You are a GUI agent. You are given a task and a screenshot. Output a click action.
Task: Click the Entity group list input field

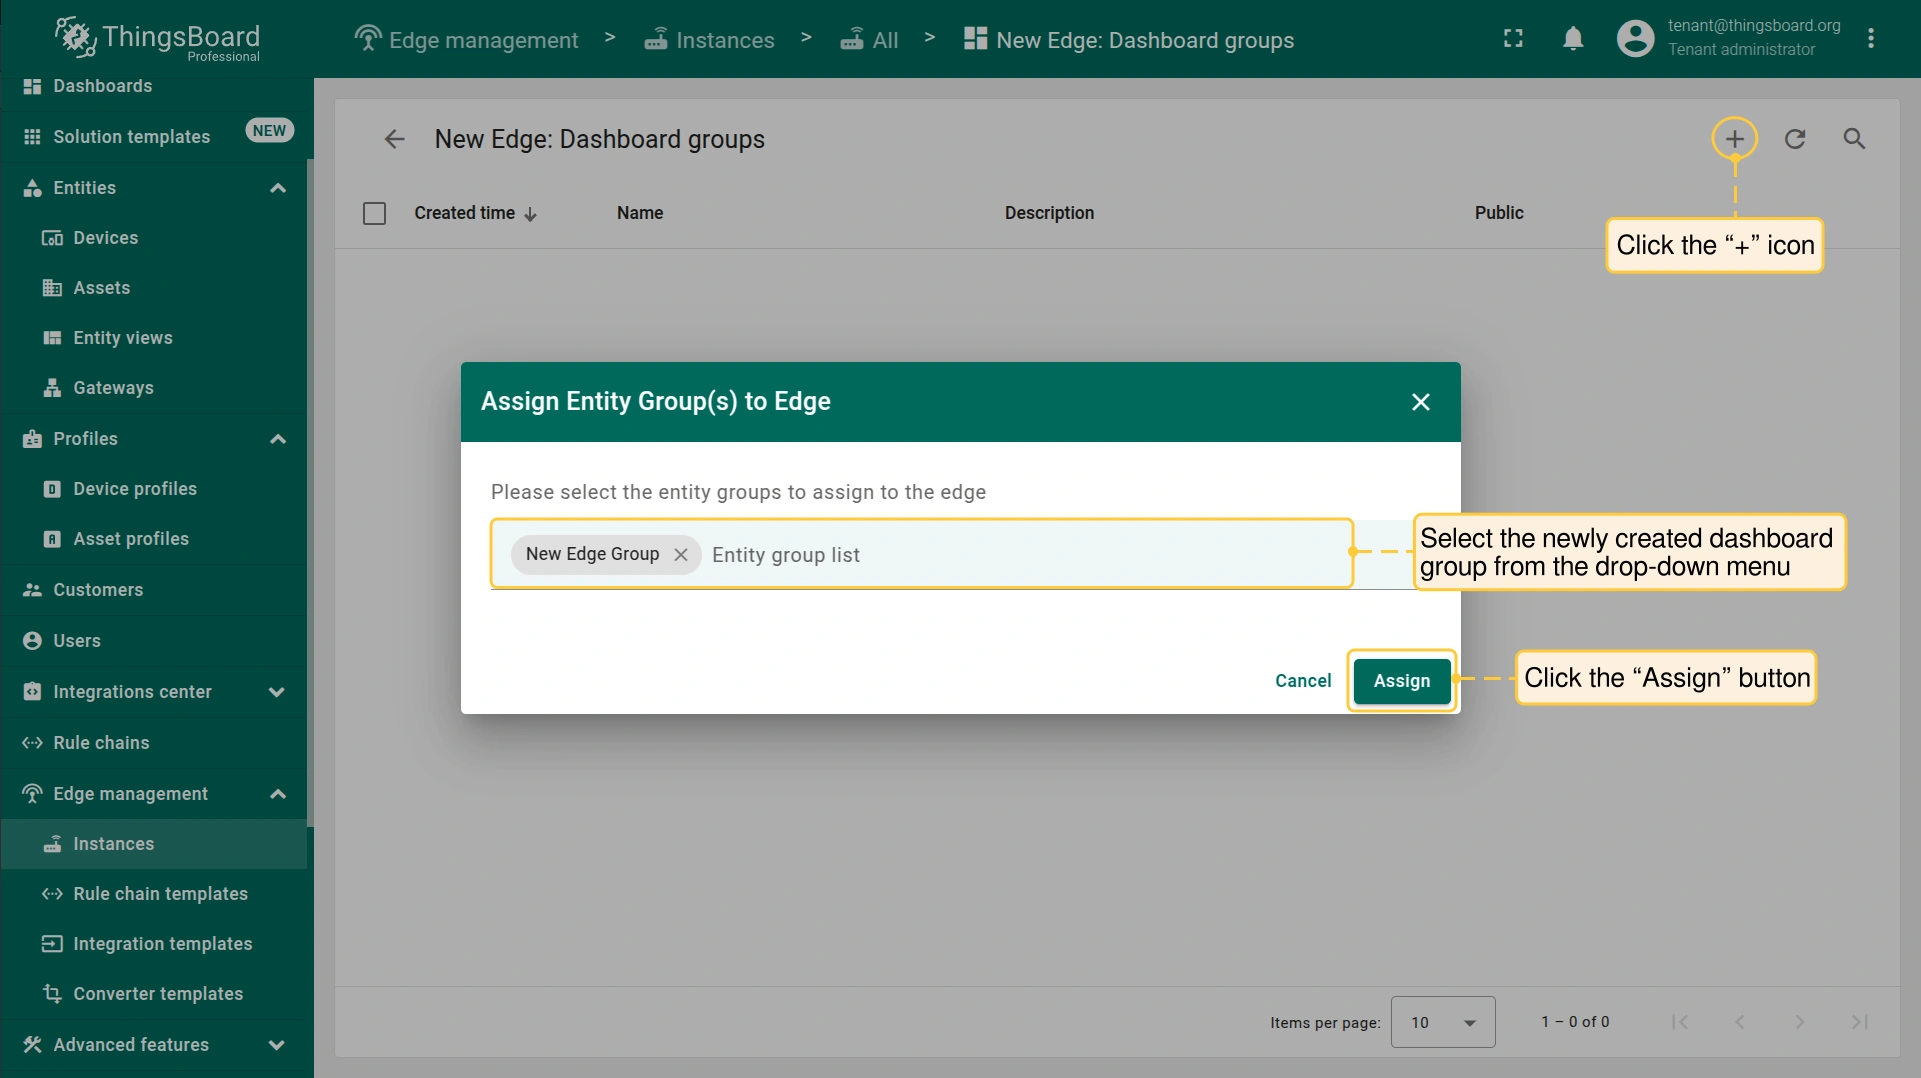click(x=1020, y=555)
